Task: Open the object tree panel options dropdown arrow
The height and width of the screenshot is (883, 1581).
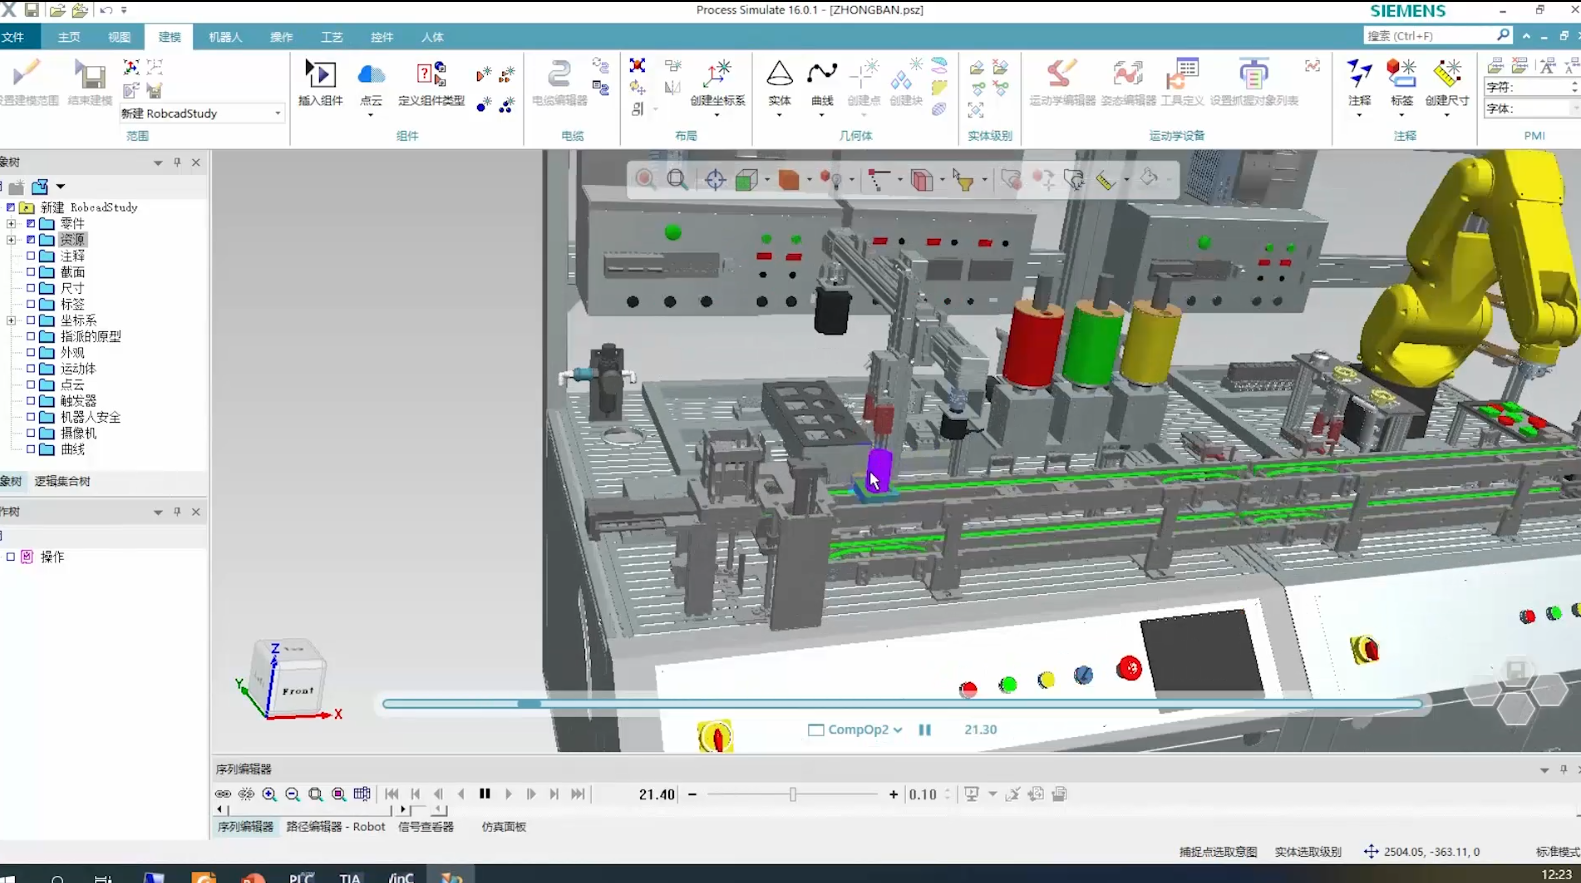Action: pos(158,163)
